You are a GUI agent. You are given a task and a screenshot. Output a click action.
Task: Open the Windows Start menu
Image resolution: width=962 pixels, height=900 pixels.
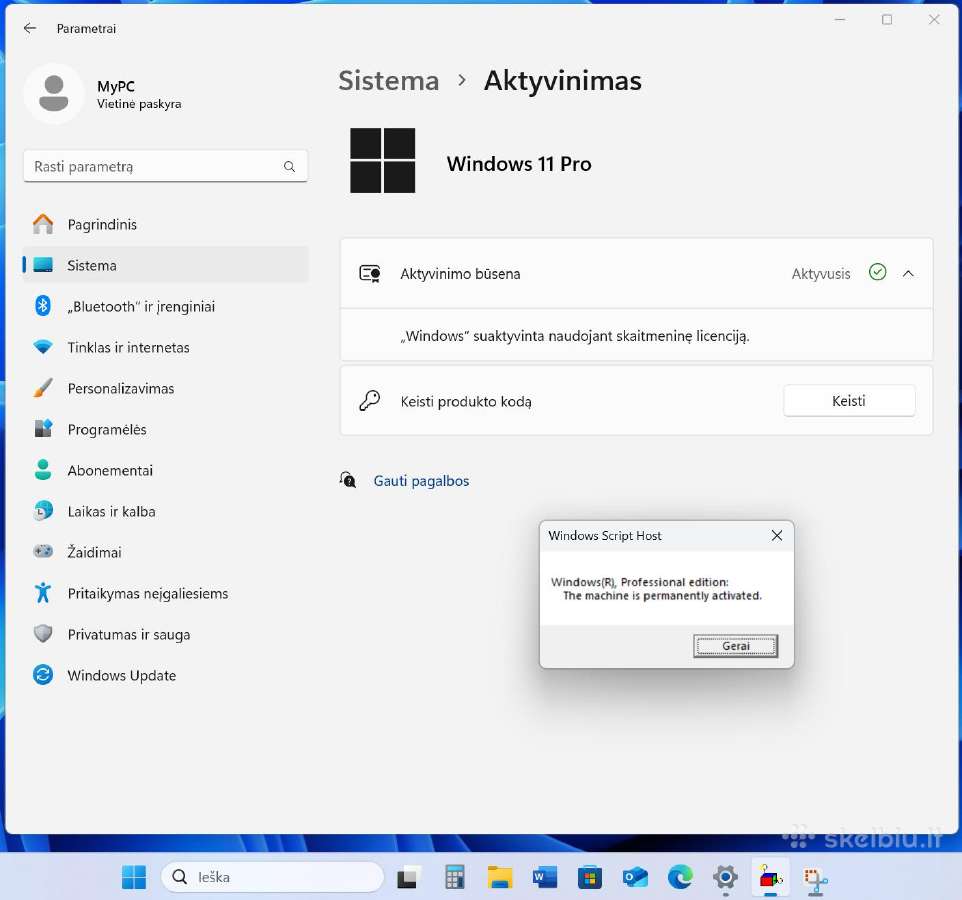point(134,877)
